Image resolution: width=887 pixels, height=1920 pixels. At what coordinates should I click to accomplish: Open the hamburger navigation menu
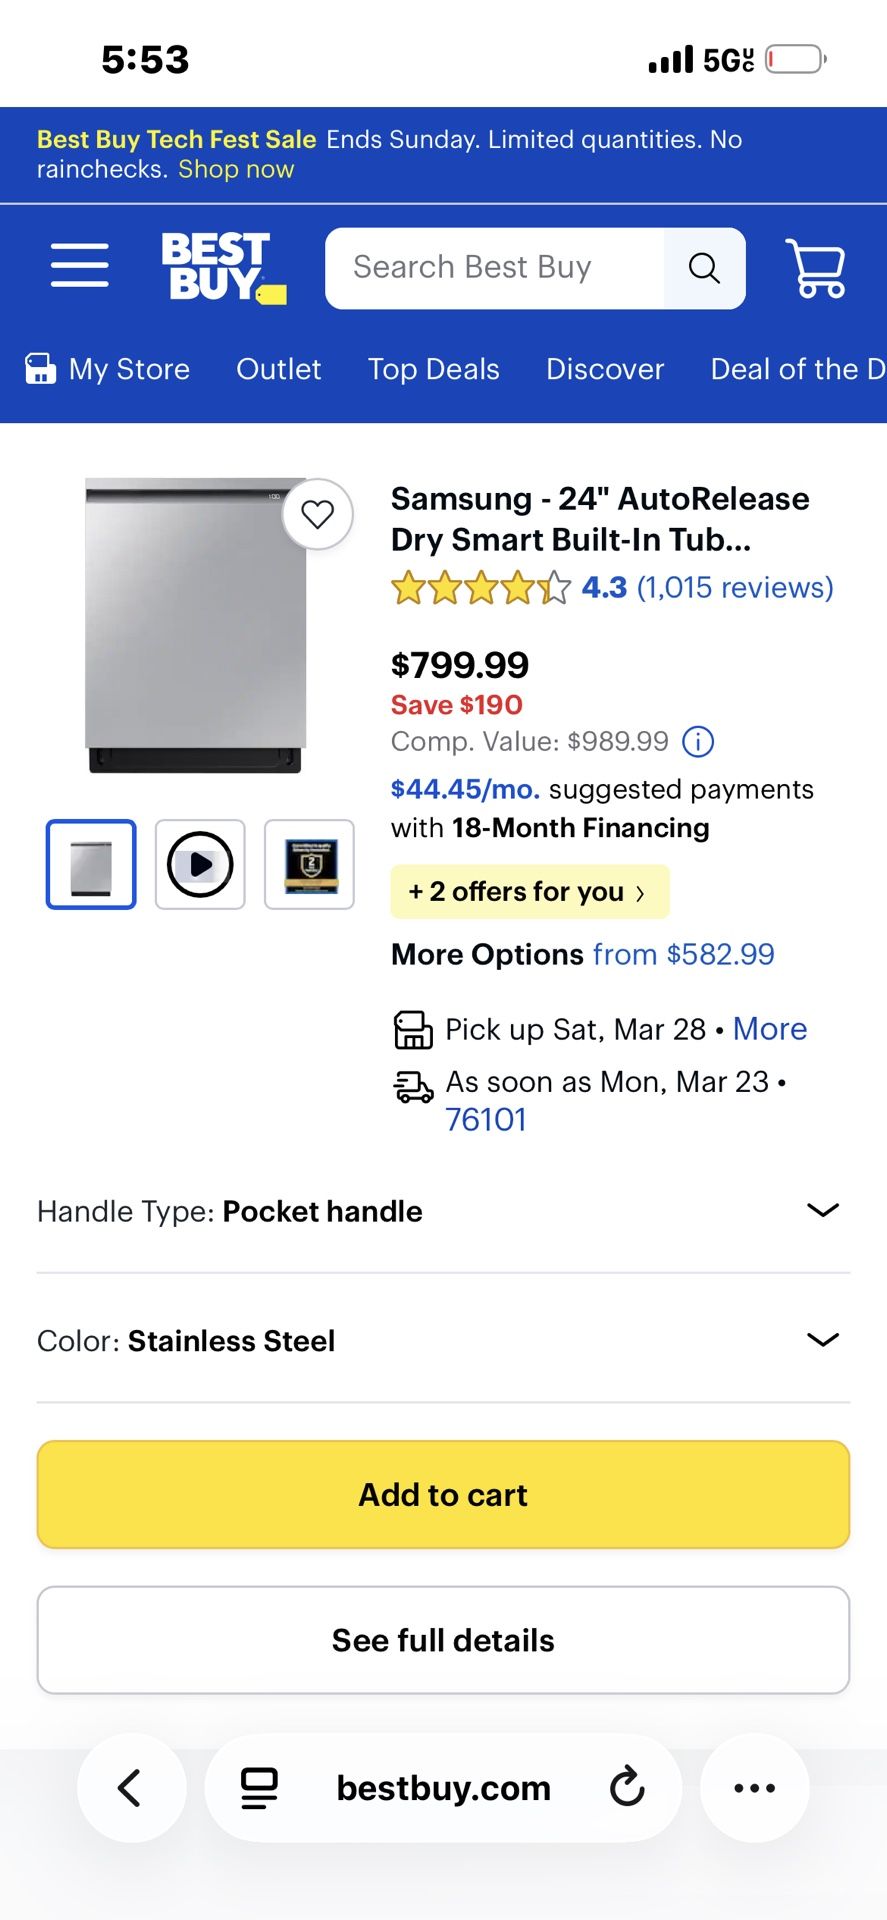tap(80, 265)
